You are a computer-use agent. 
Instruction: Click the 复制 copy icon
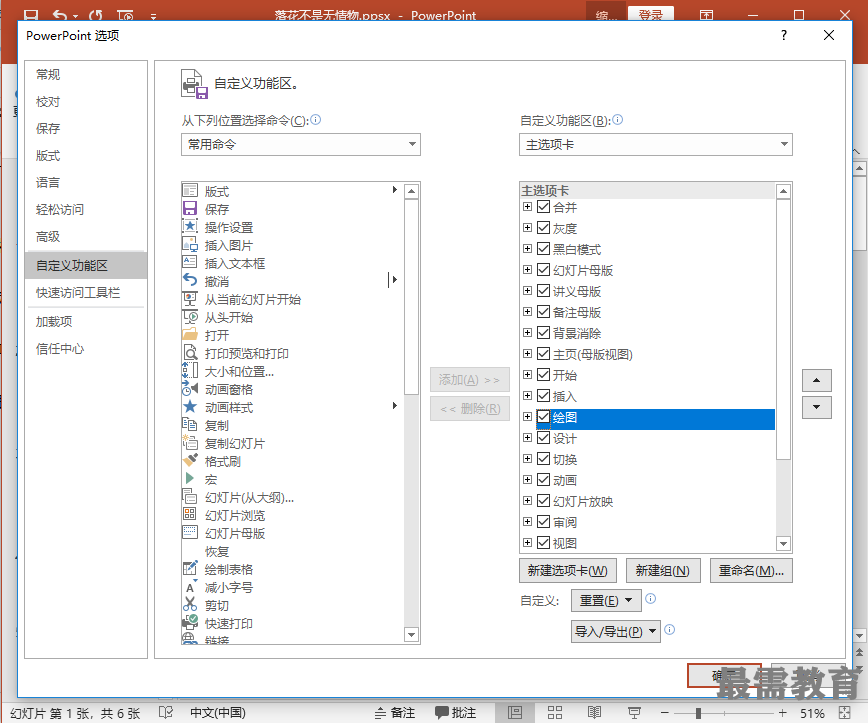pyautogui.click(x=190, y=425)
